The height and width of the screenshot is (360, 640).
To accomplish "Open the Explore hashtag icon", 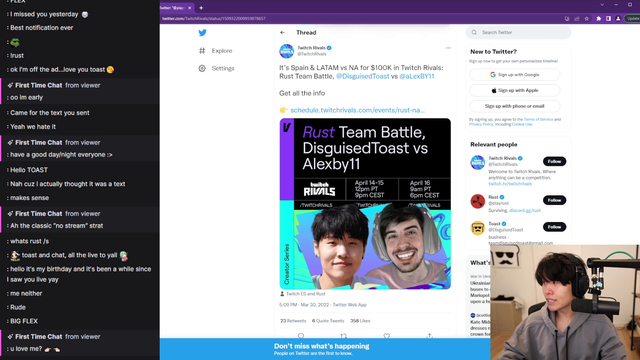I will click(202, 51).
